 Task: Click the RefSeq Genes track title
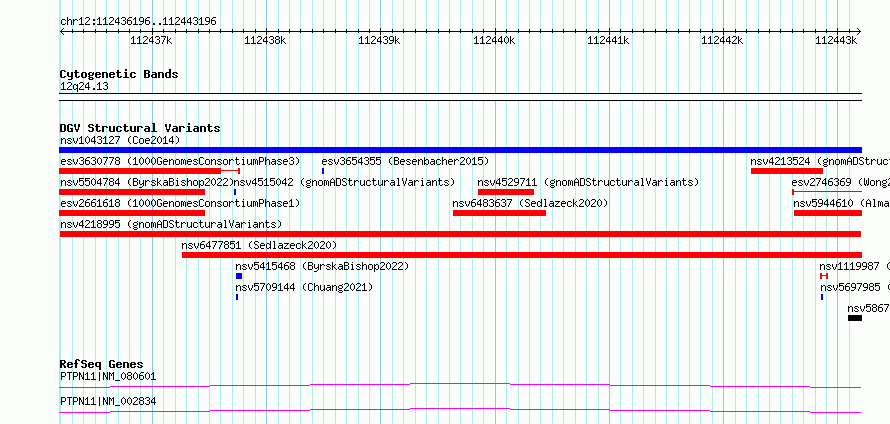pyautogui.click(x=102, y=364)
